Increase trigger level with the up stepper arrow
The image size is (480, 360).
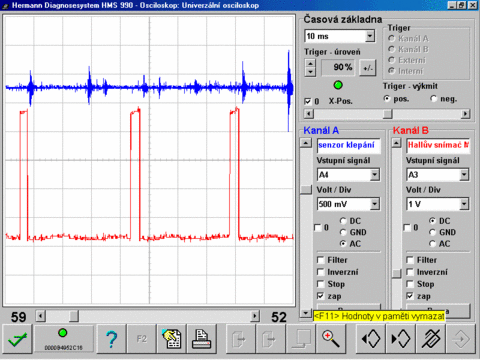[x=310, y=64]
